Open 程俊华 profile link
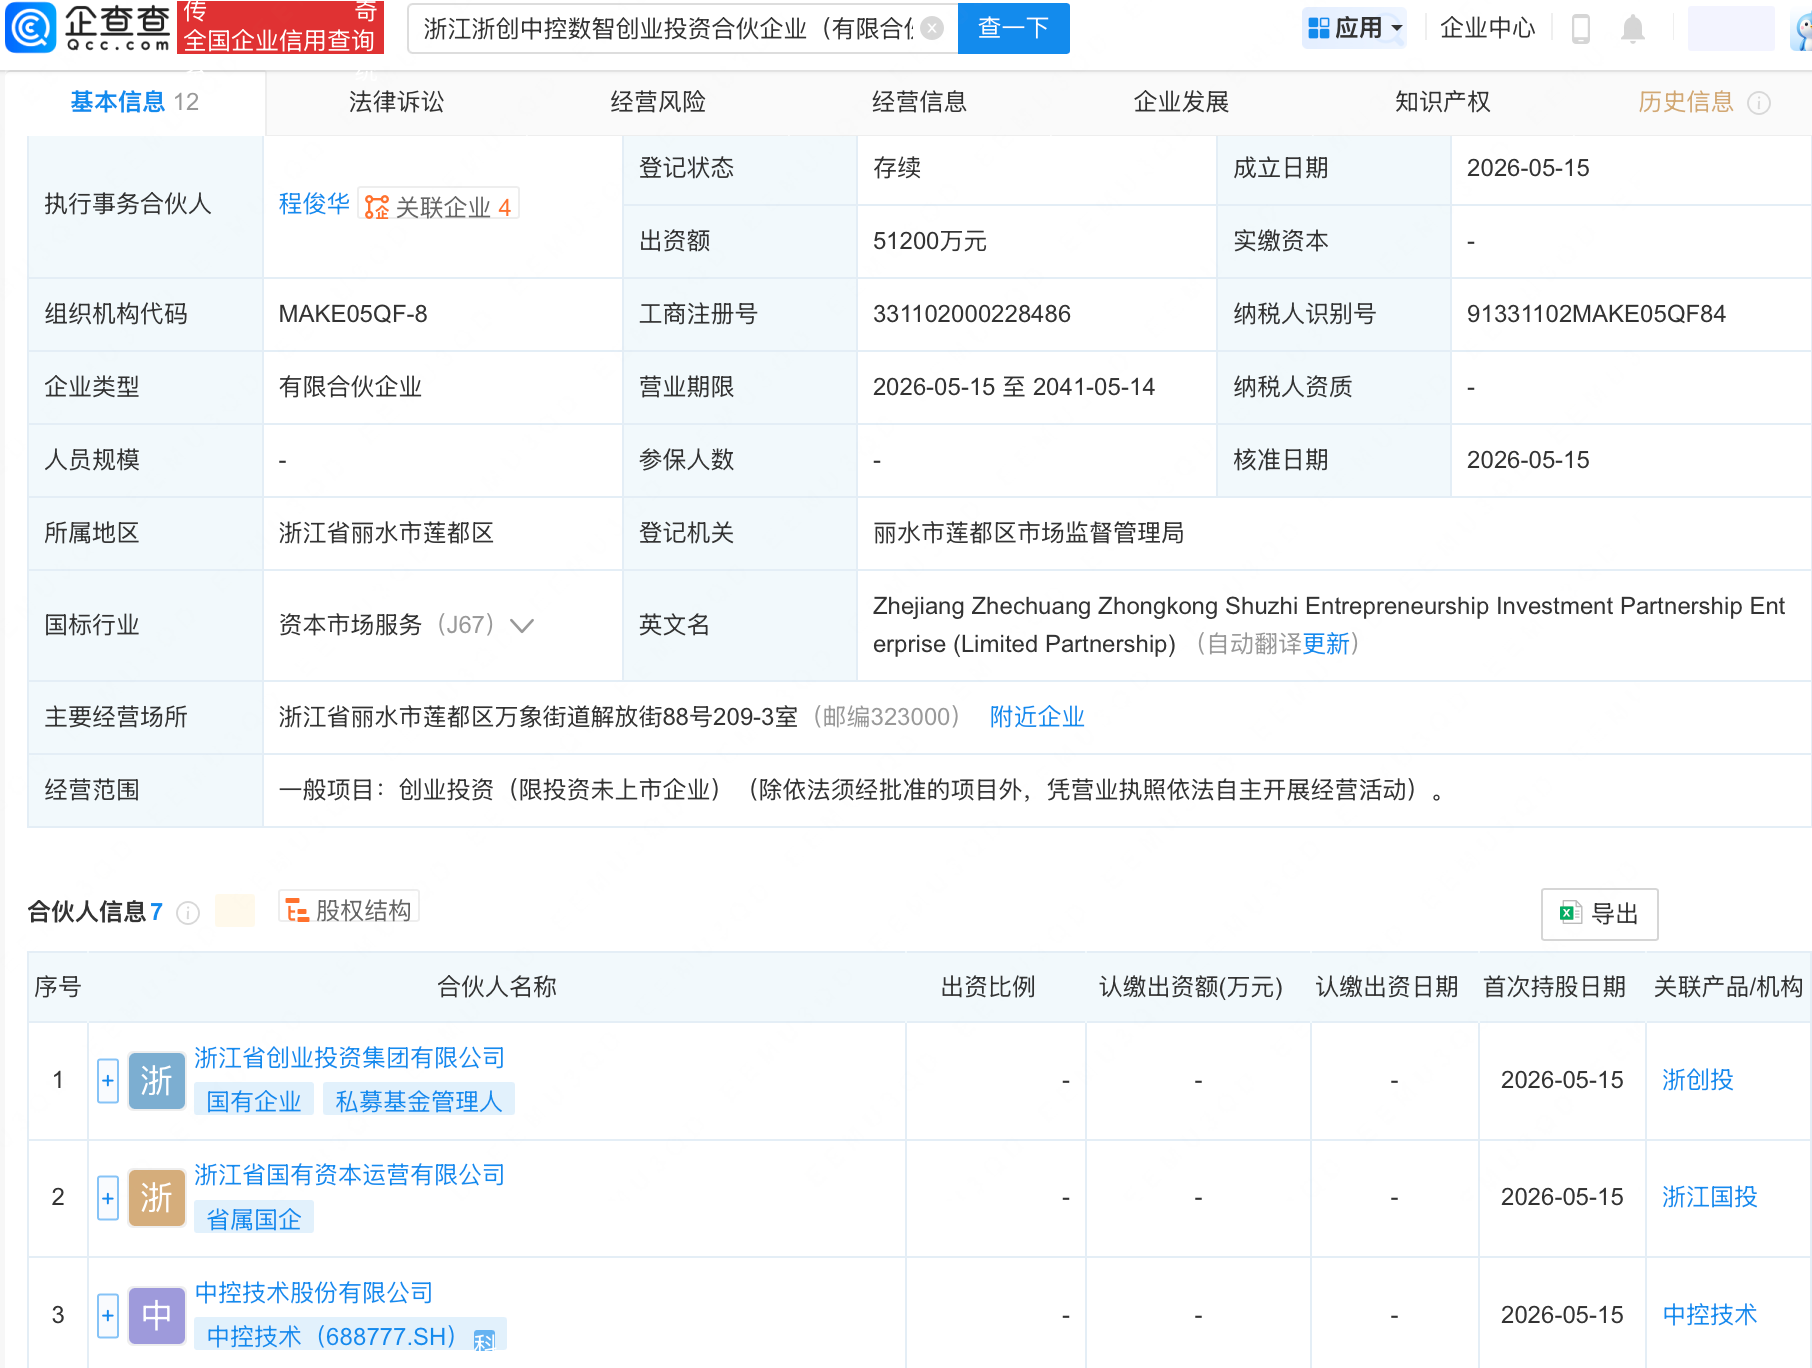Image resolution: width=1812 pixels, height=1368 pixels. click(314, 204)
